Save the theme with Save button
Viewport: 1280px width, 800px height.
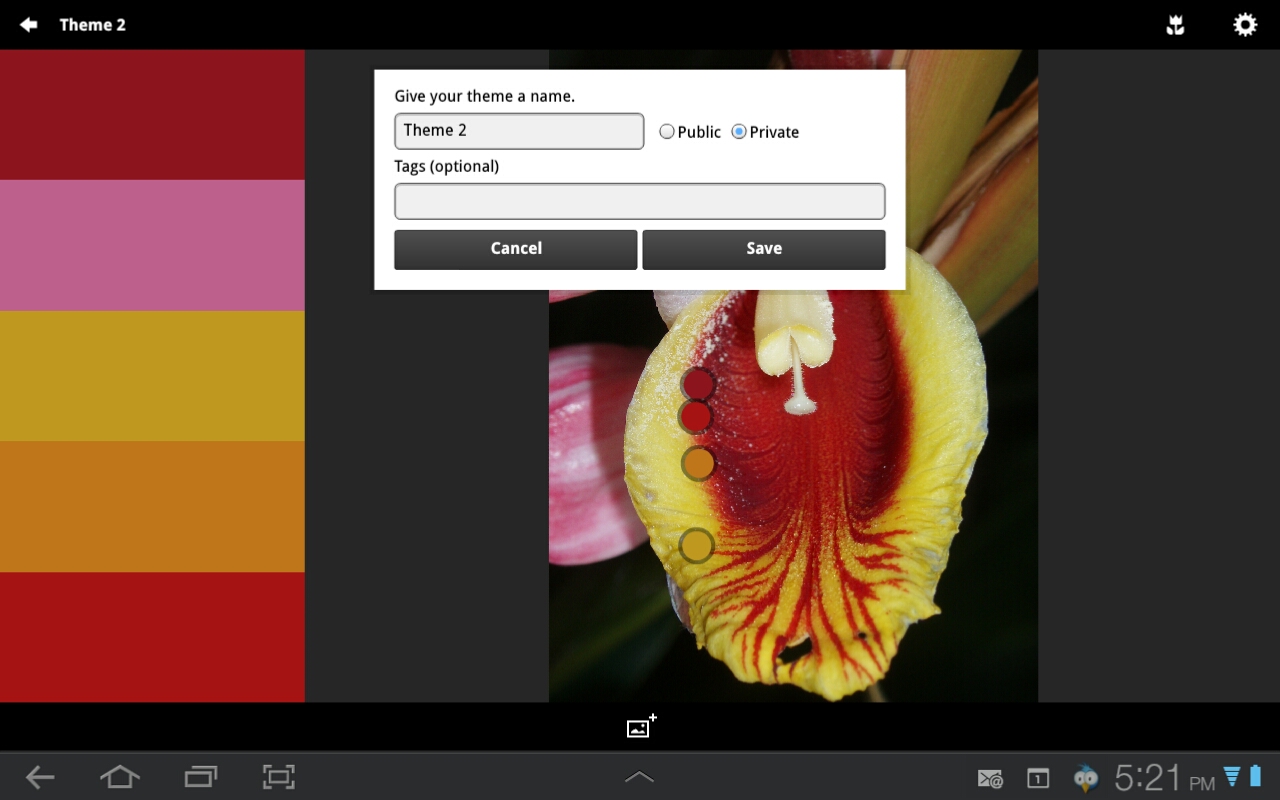tap(764, 249)
